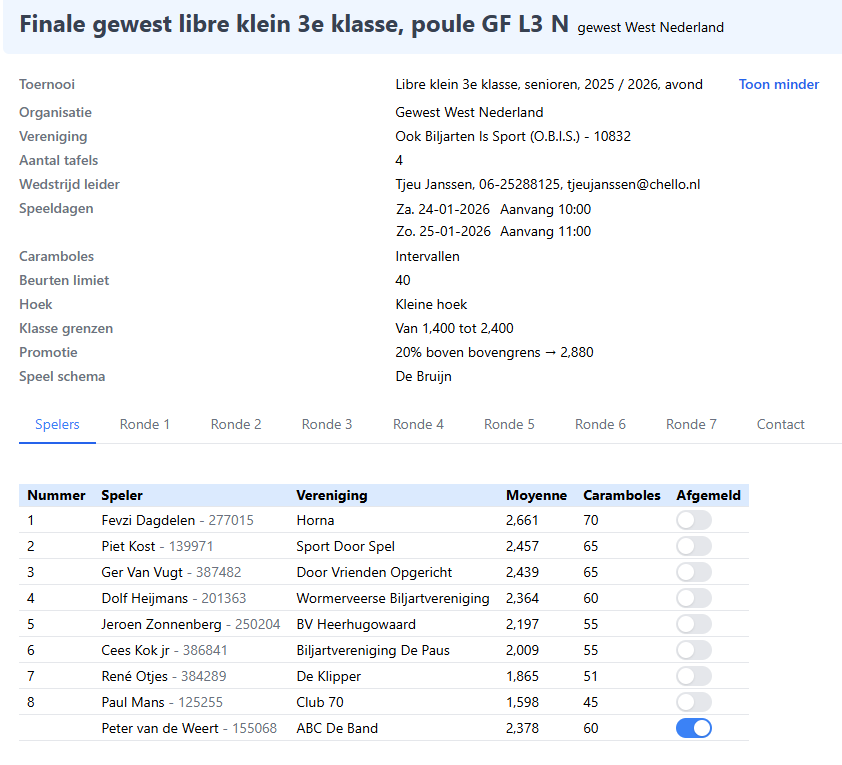Switch to the Ronde 4 tab
The height and width of the screenshot is (765, 842).
[418, 424]
